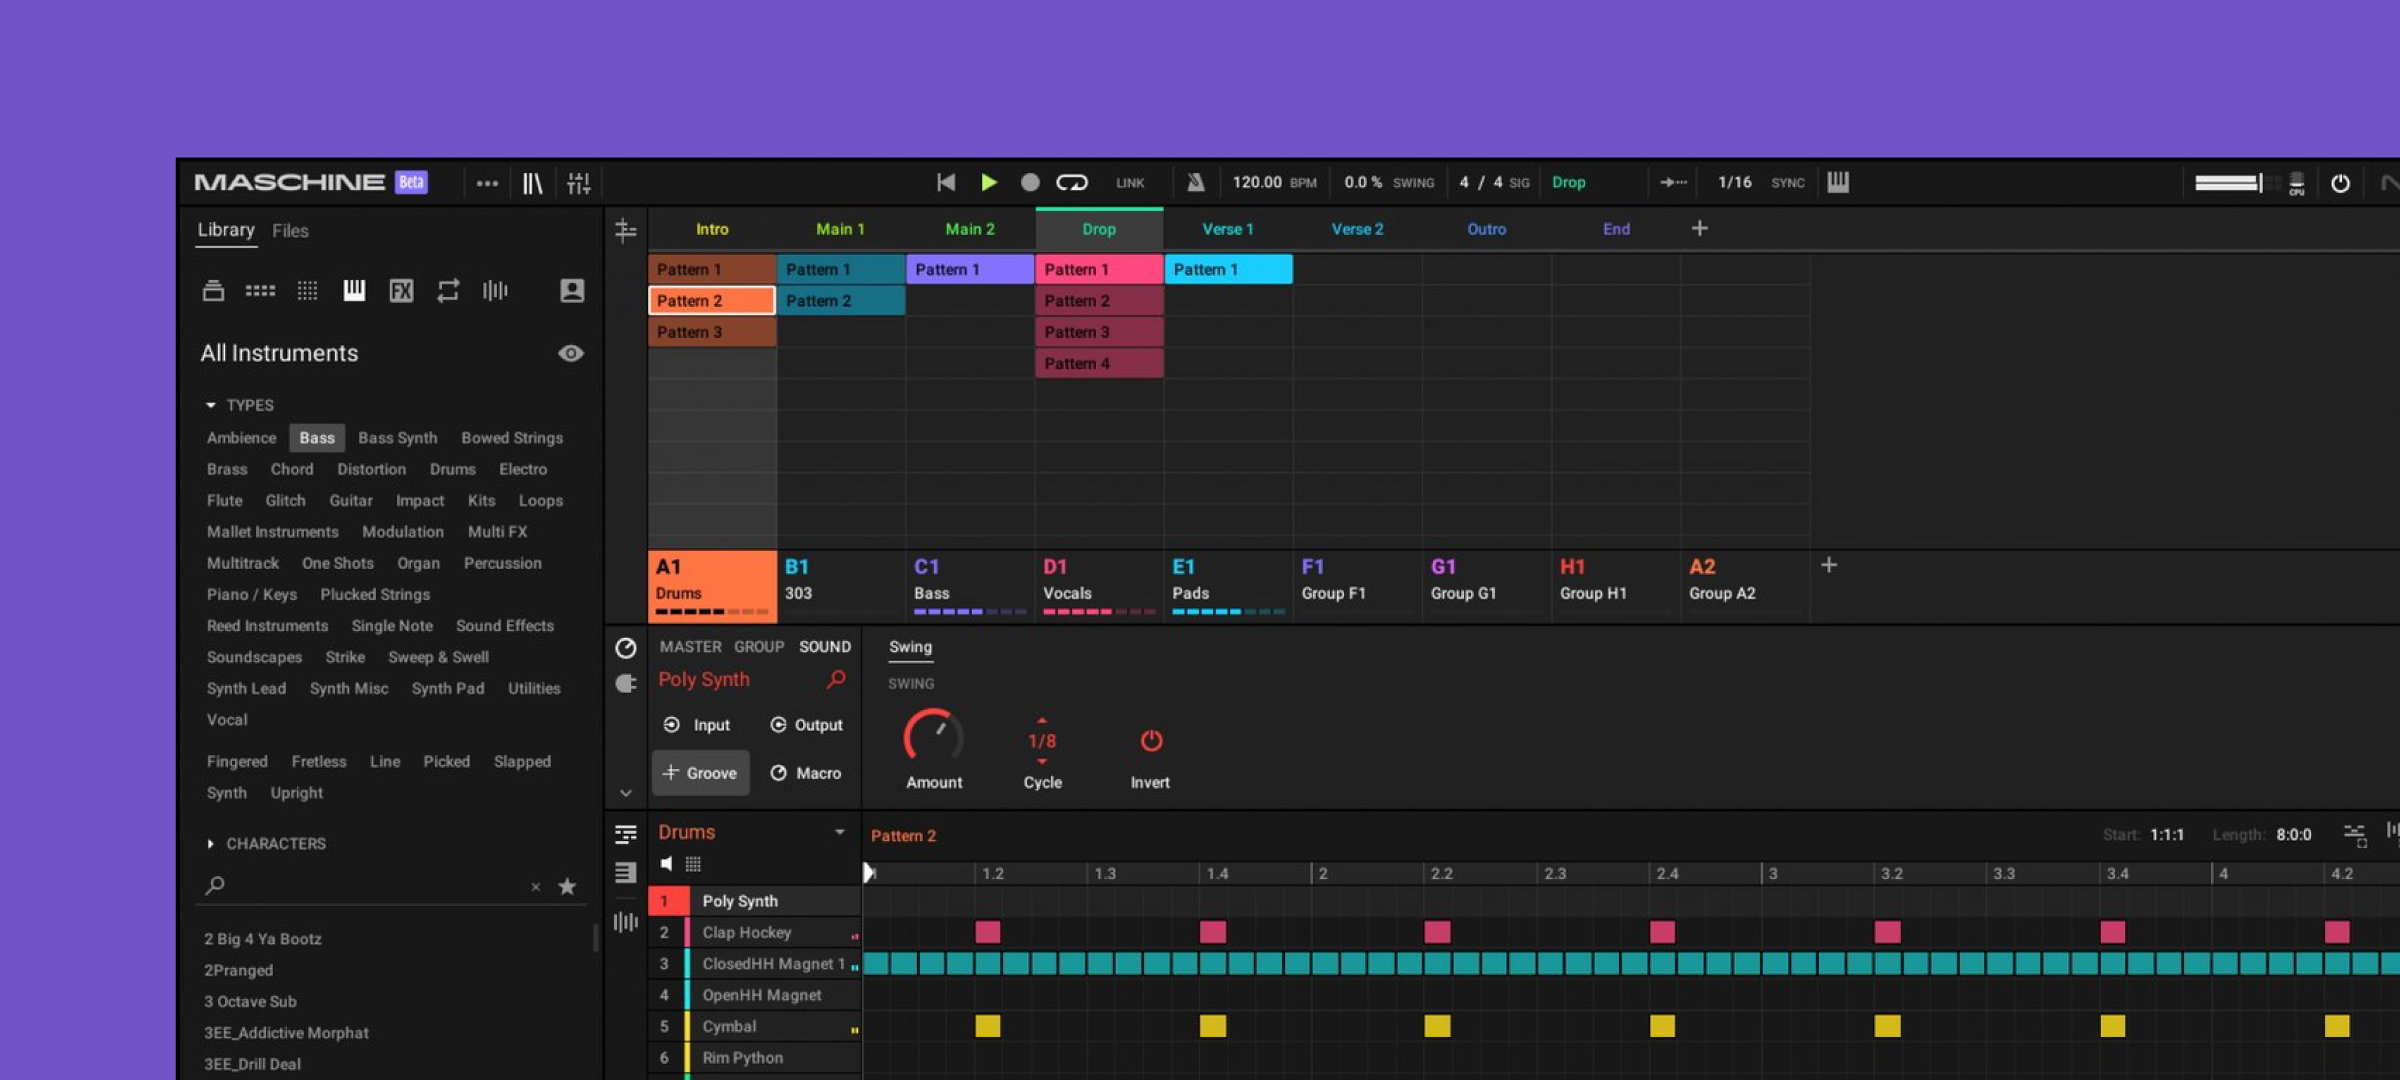The width and height of the screenshot is (2400, 1080).
Task: Toggle the browser library icon in header
Action: point(532,183)
